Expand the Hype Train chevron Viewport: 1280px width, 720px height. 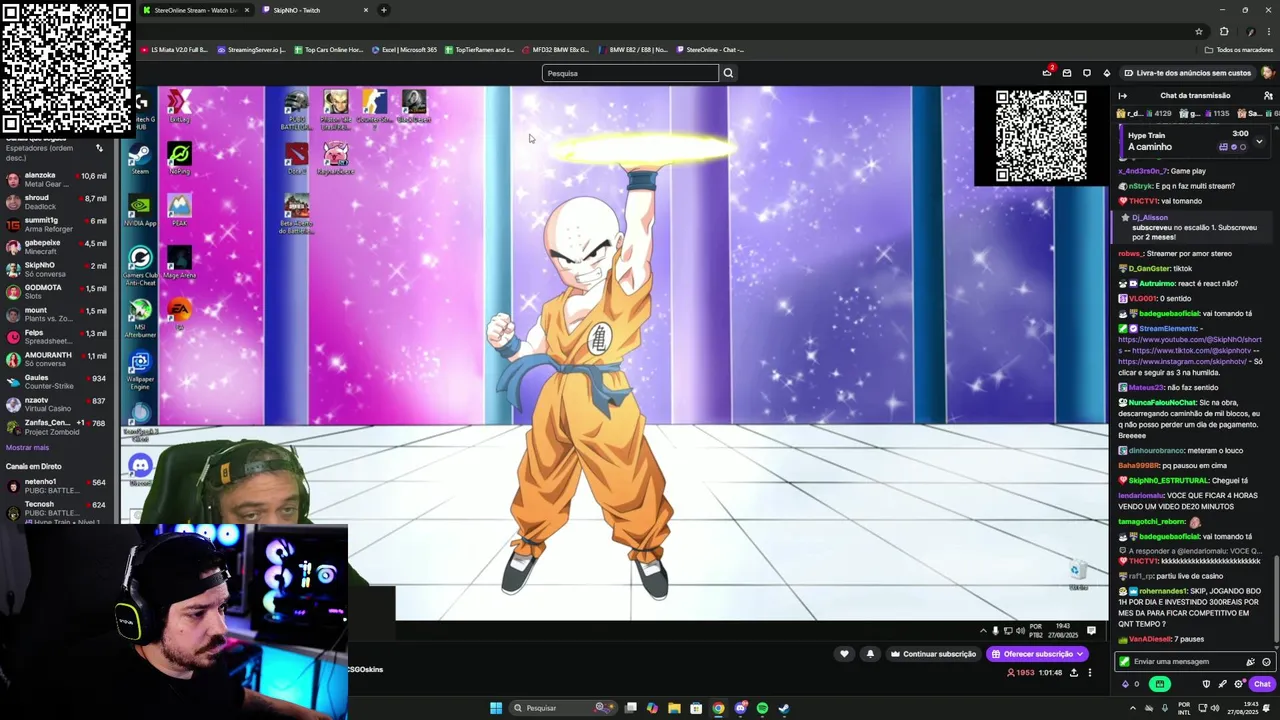[1259, 141]
